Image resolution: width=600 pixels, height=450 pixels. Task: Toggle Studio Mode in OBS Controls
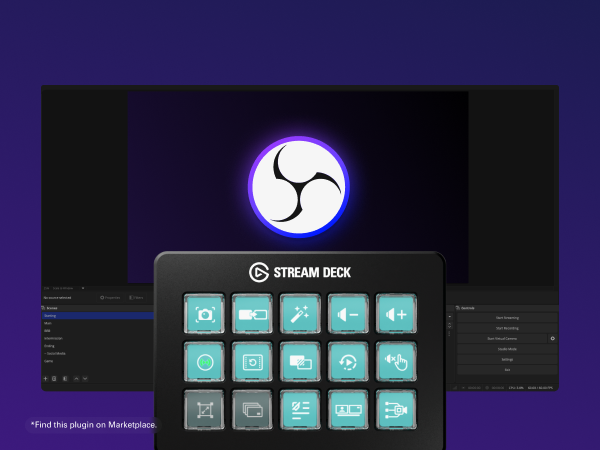coord(507,349)
